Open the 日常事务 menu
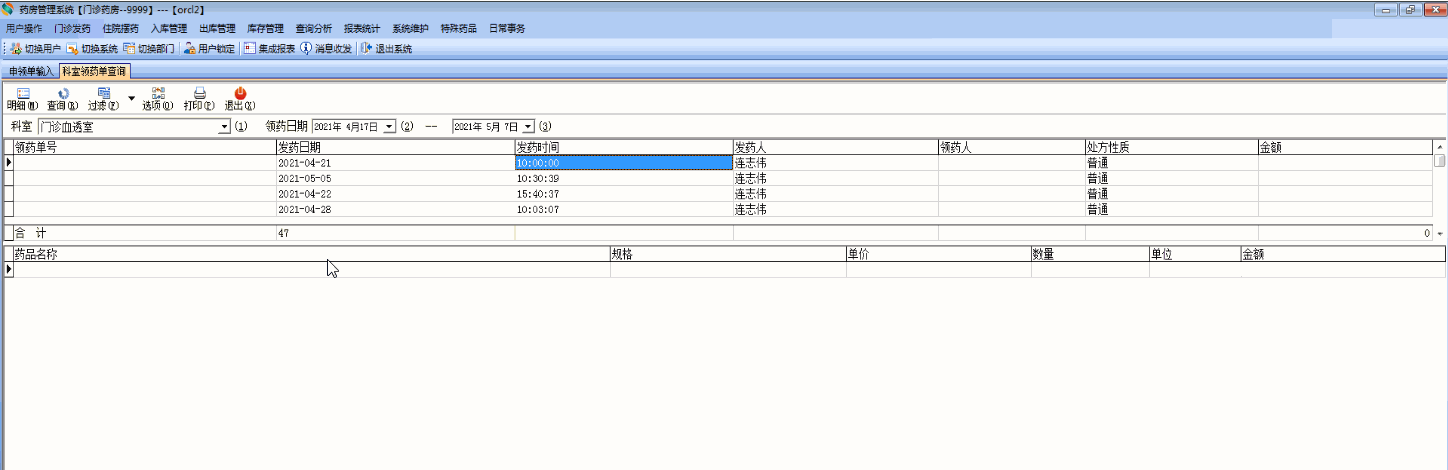The image size is (1448, 470). [506, 29]
